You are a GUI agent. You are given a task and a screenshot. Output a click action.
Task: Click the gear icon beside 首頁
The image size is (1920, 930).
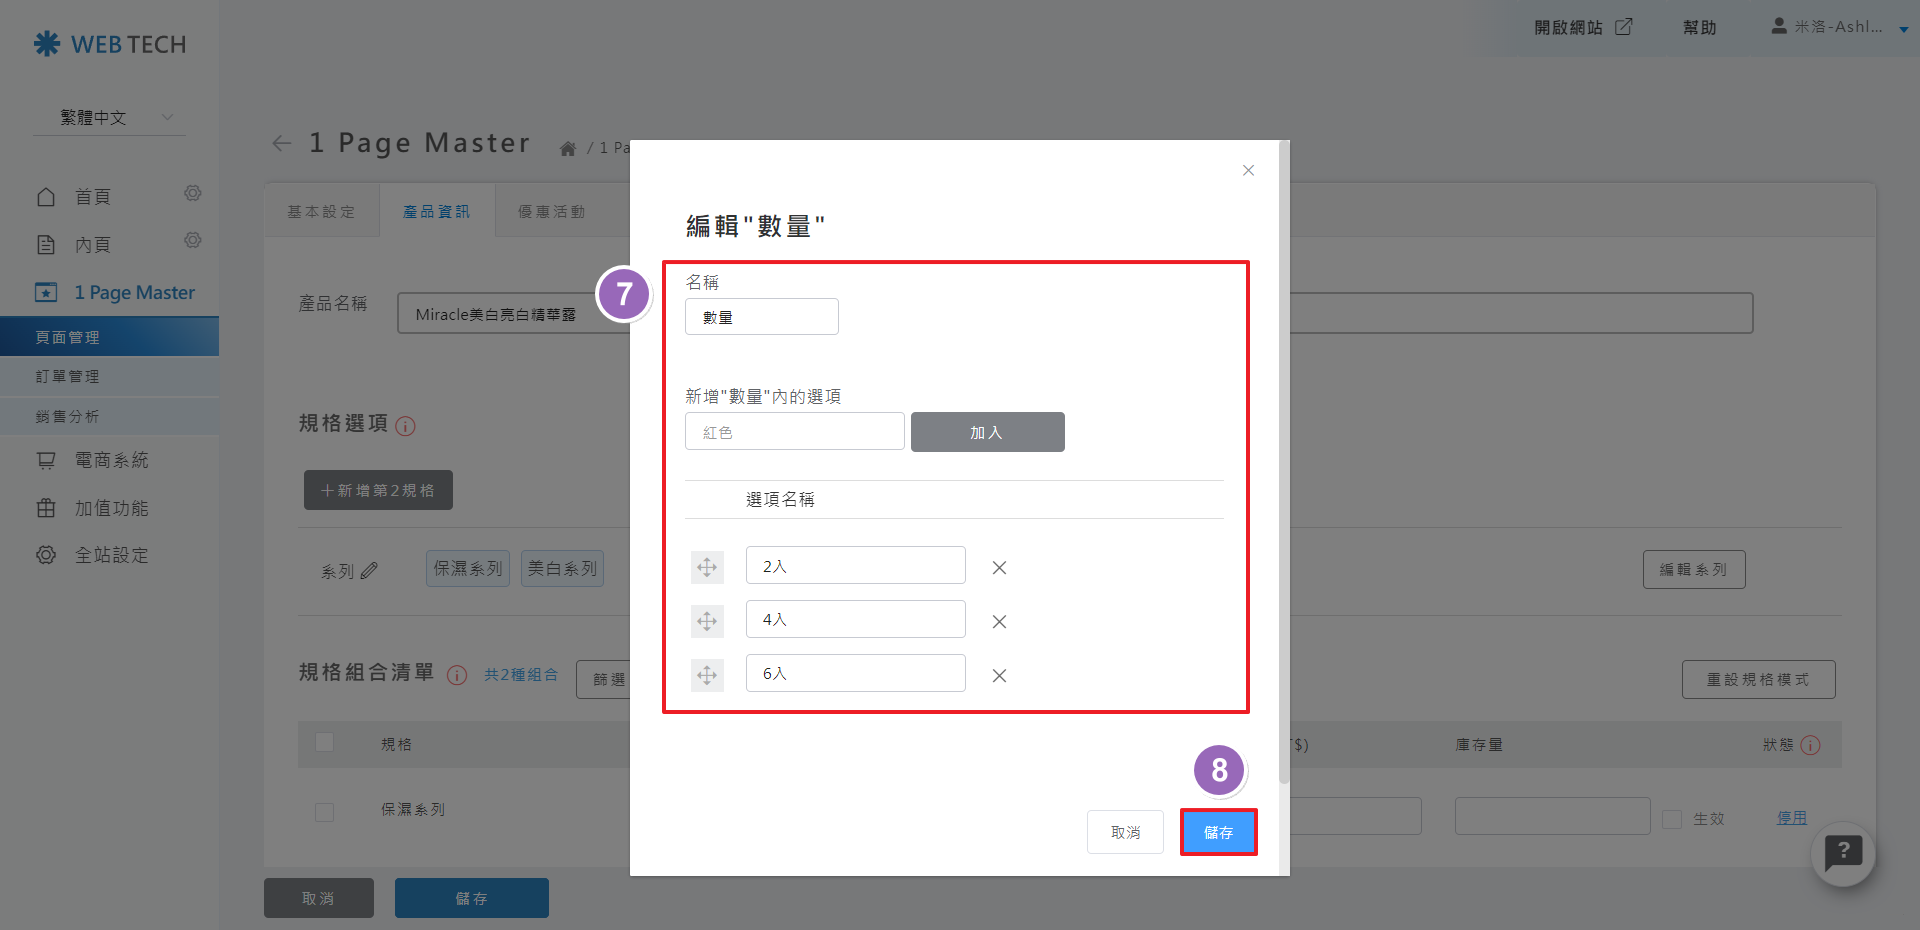[x=193, y=193]
